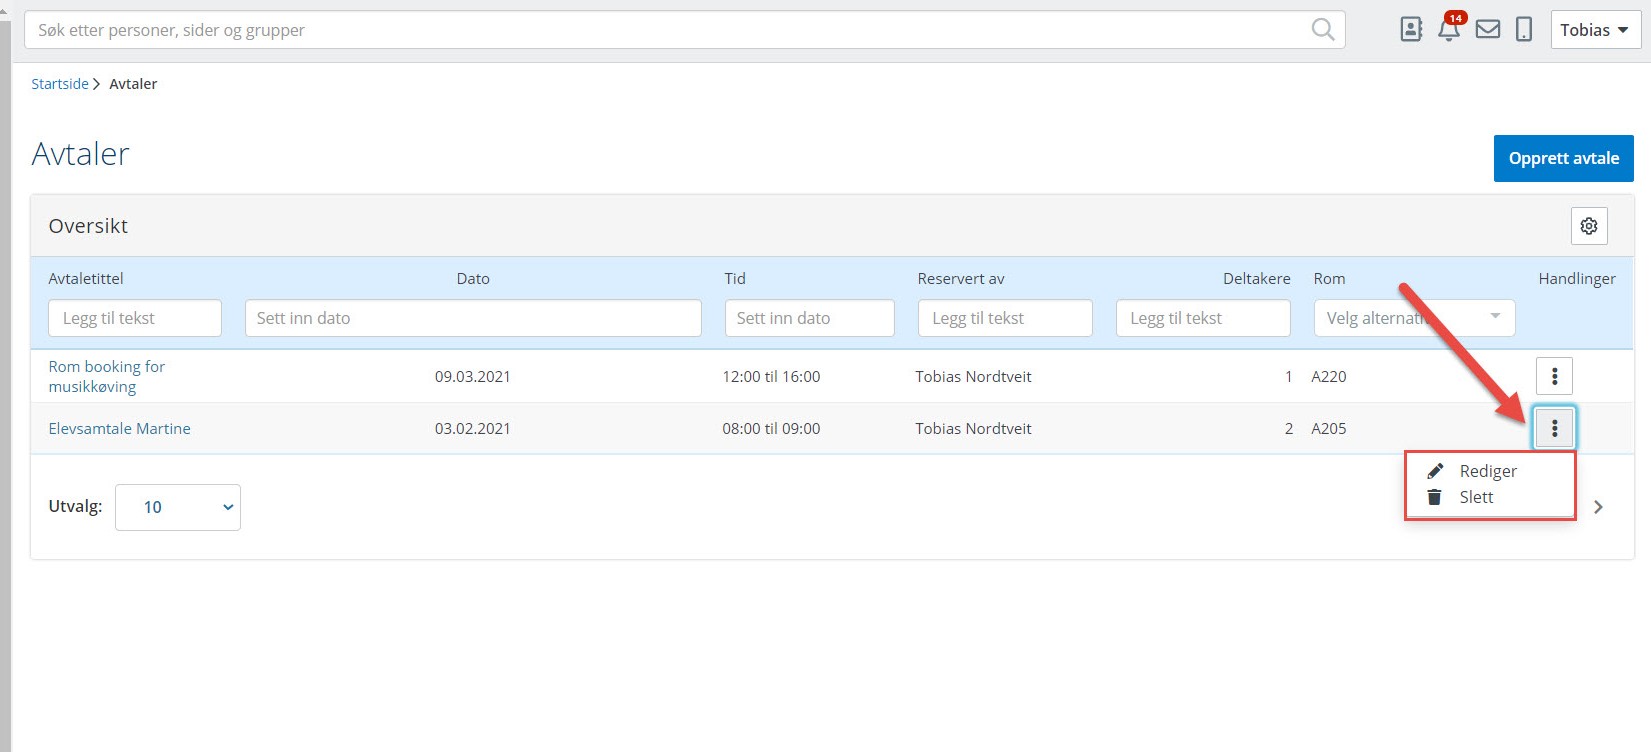
Task: Click the Avtaletittel filter text field
Action: tap(135, 318)
